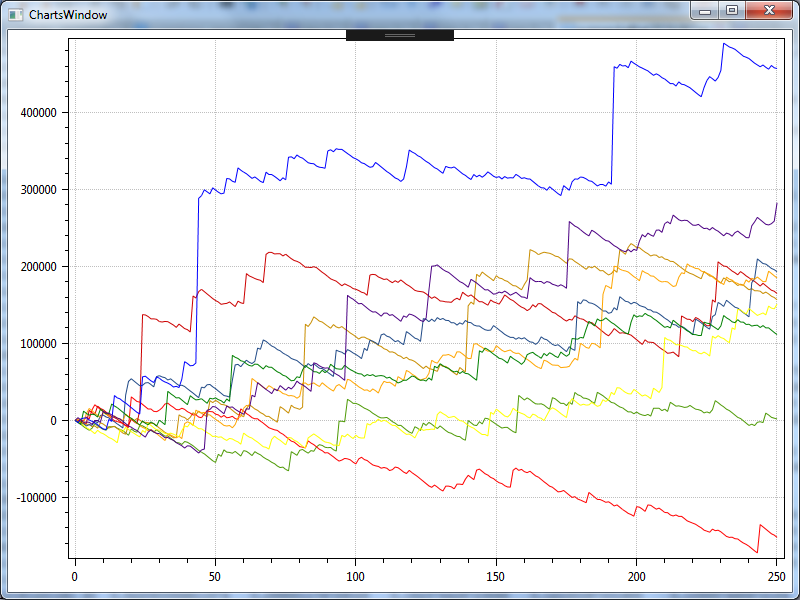Click the 150 x-axis label
800x600 pixels.
[495, 577]
